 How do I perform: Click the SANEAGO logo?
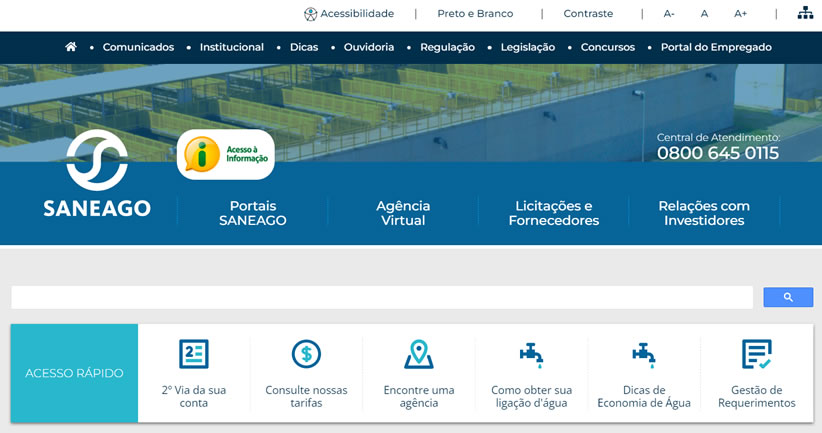(x=97, y=174)
